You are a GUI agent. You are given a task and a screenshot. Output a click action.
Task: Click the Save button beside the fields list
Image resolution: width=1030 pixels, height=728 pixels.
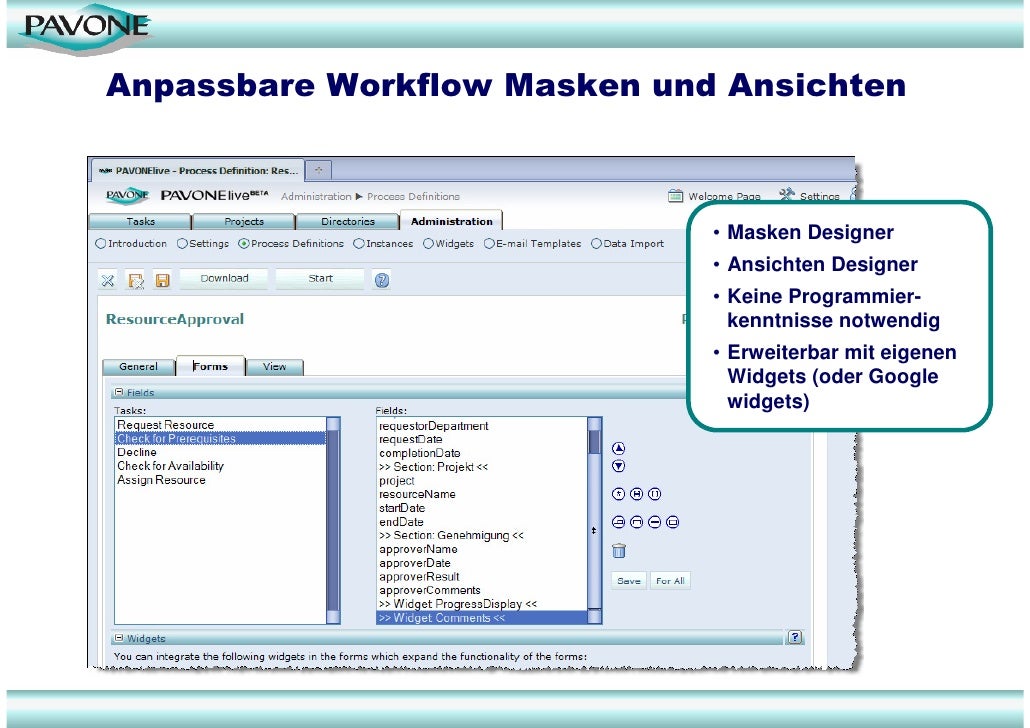pyautogui.click(x=629, y=581)
